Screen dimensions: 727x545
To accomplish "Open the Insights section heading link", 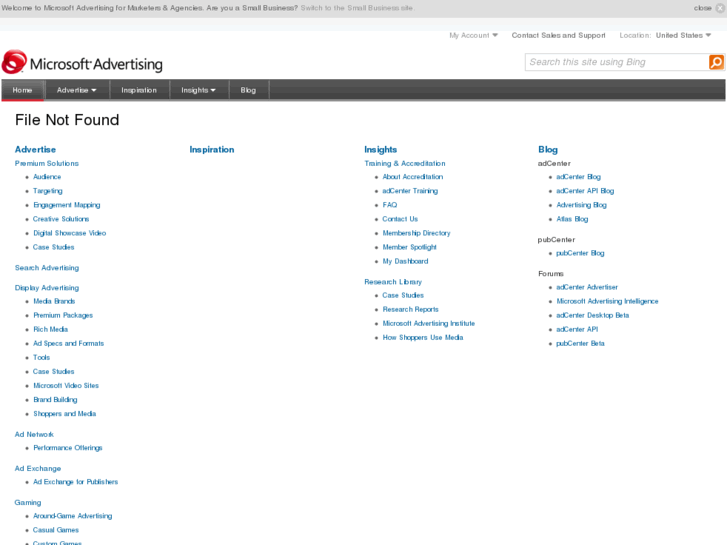I will point(381,149).
